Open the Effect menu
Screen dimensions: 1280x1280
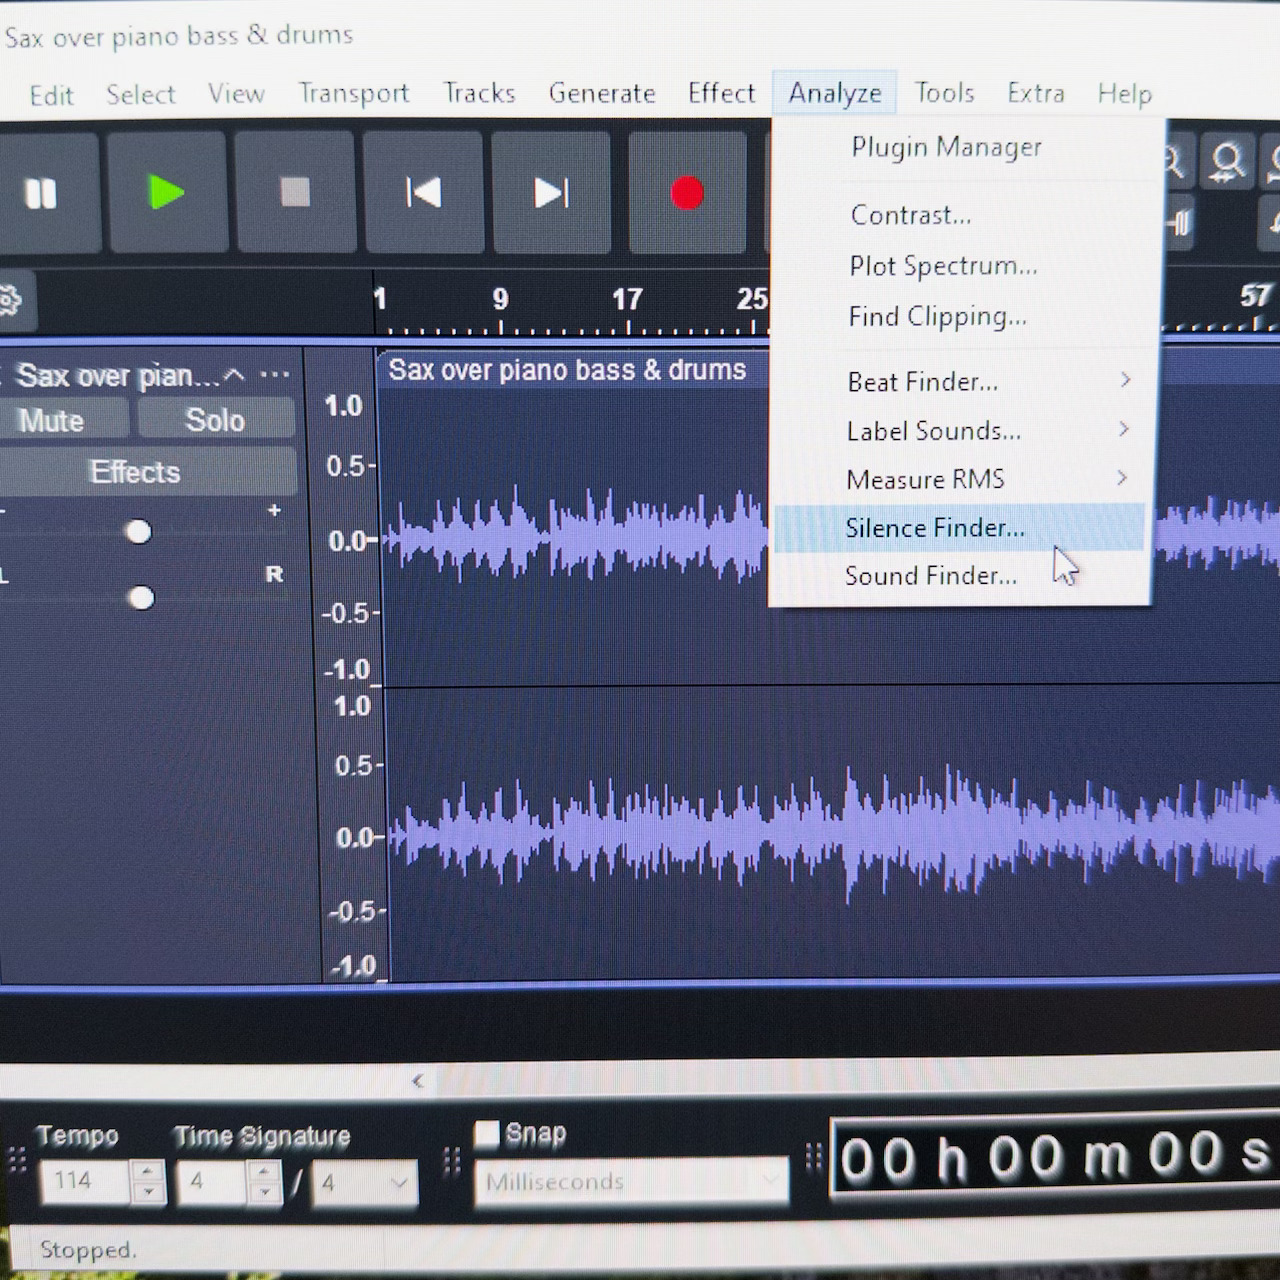coord(721,93)
